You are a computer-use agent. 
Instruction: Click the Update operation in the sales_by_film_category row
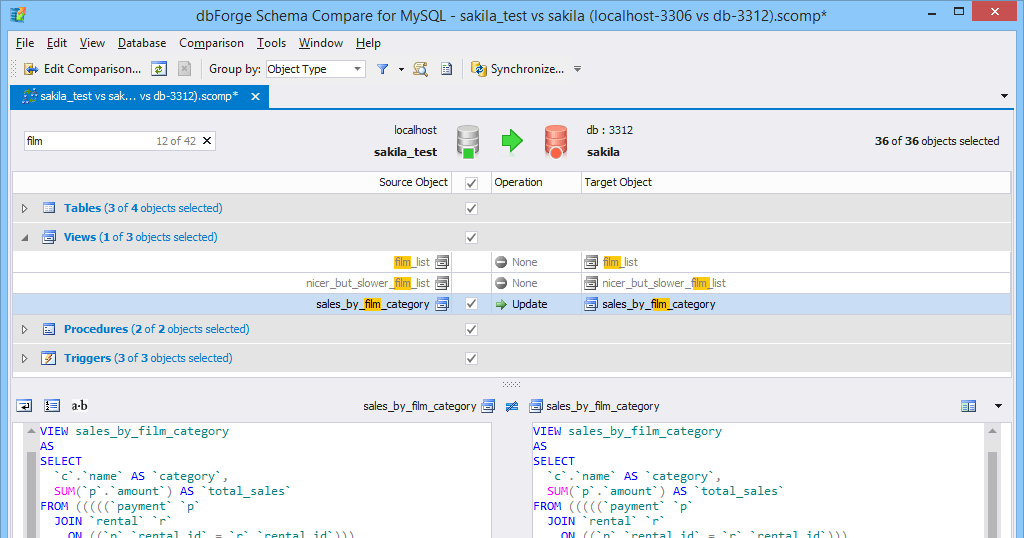tap(521, 304)
